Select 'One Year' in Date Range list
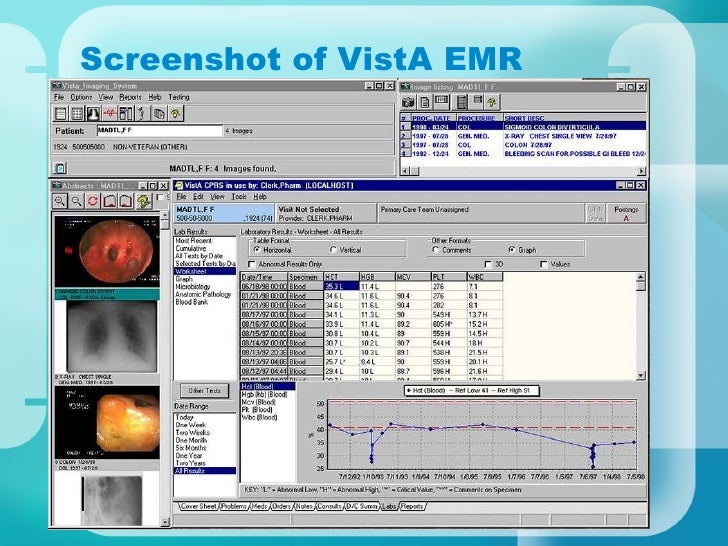 [188, 455]
